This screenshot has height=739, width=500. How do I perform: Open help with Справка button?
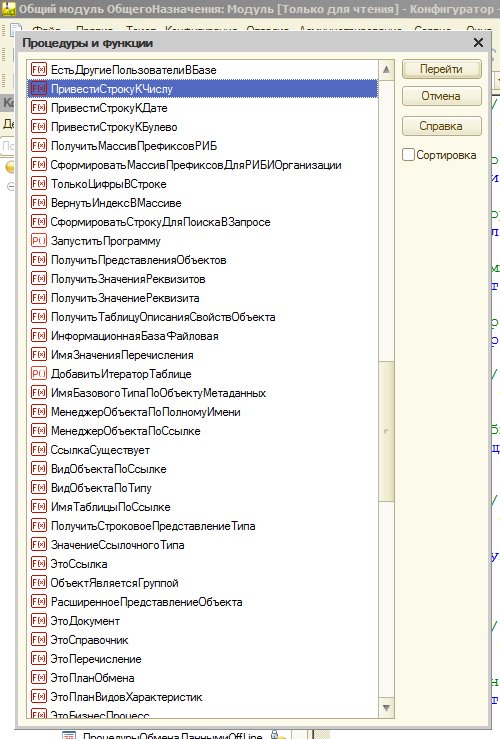pos(442,126)
